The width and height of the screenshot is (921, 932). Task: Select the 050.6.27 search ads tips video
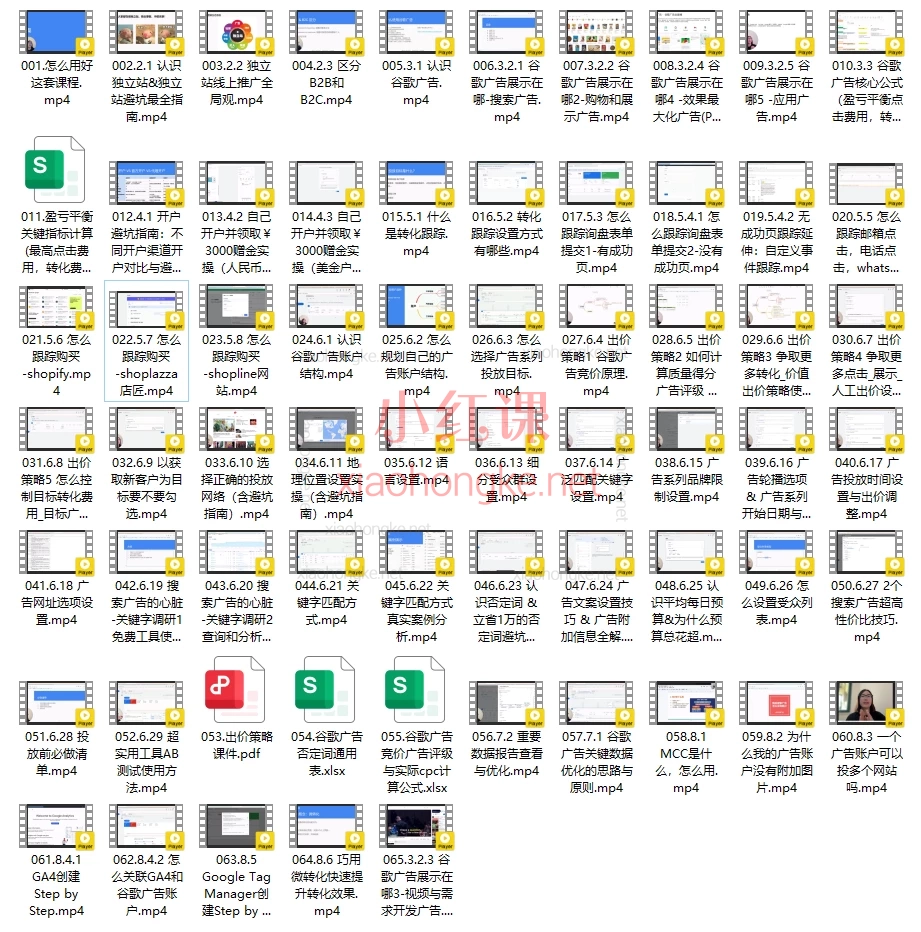coord(867,556)
